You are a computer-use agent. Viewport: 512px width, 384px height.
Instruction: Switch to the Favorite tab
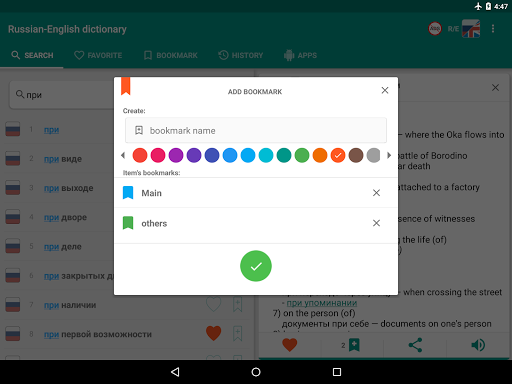98,55
